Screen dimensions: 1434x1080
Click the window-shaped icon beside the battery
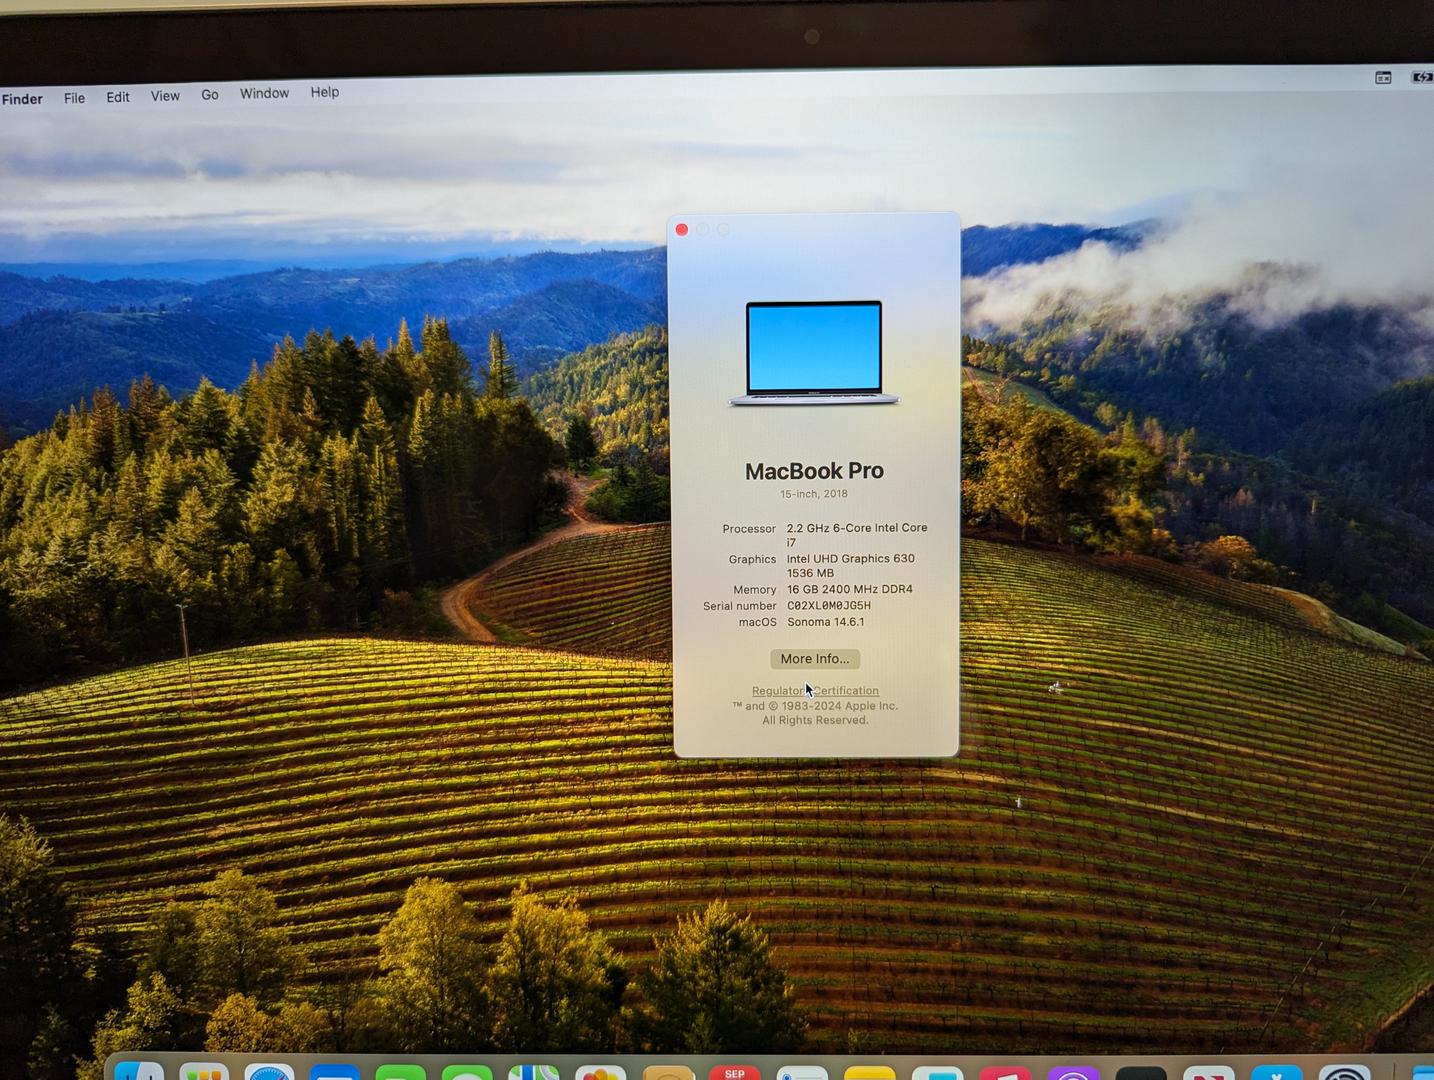(x=1383, y=78)
